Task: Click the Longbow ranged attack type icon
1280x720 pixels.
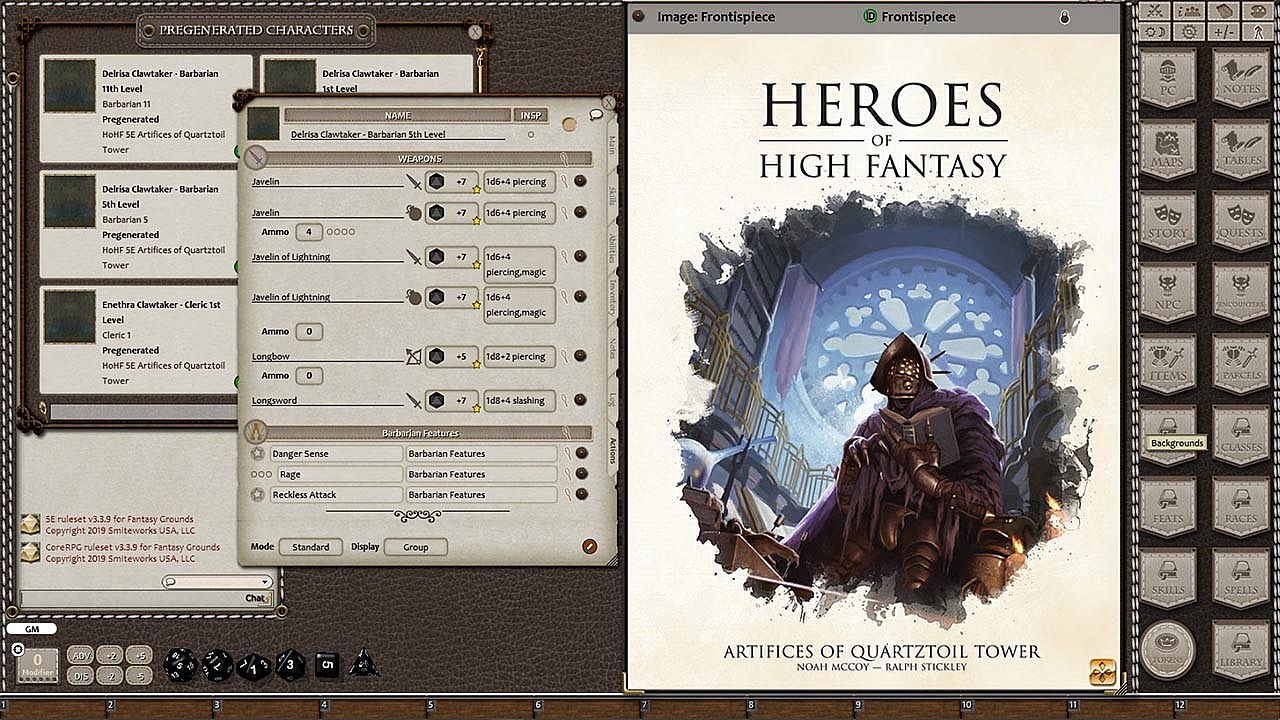Action: [413, 357]
